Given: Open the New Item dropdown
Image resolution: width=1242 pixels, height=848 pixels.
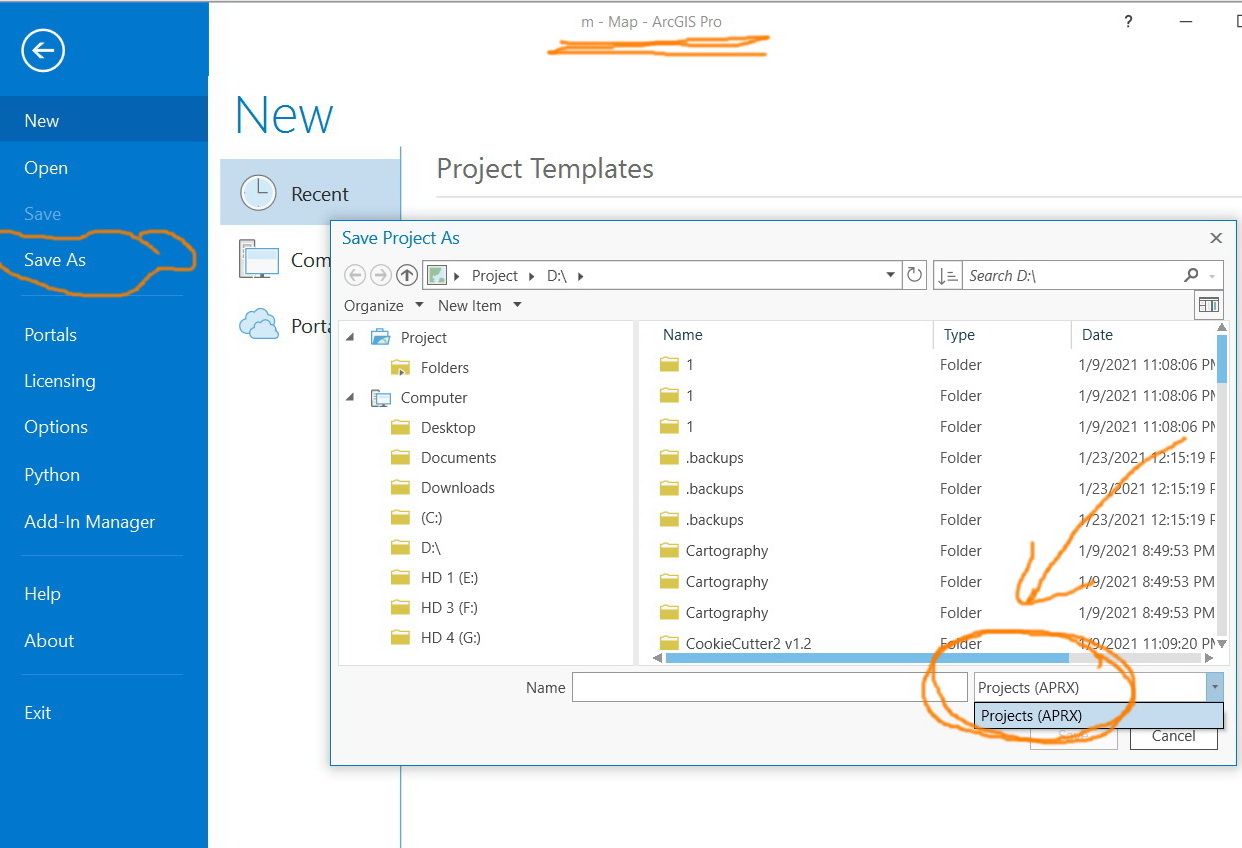Looking at the screenshot, I should [480, 305].
